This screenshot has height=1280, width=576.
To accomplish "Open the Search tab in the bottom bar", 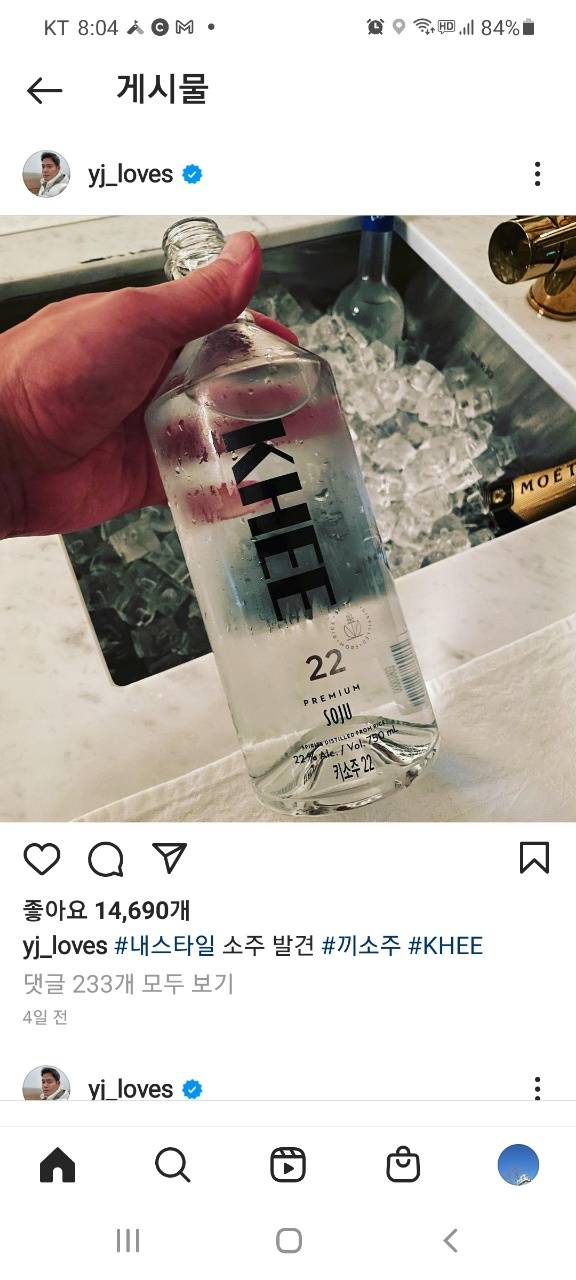I will [172, 1165].
